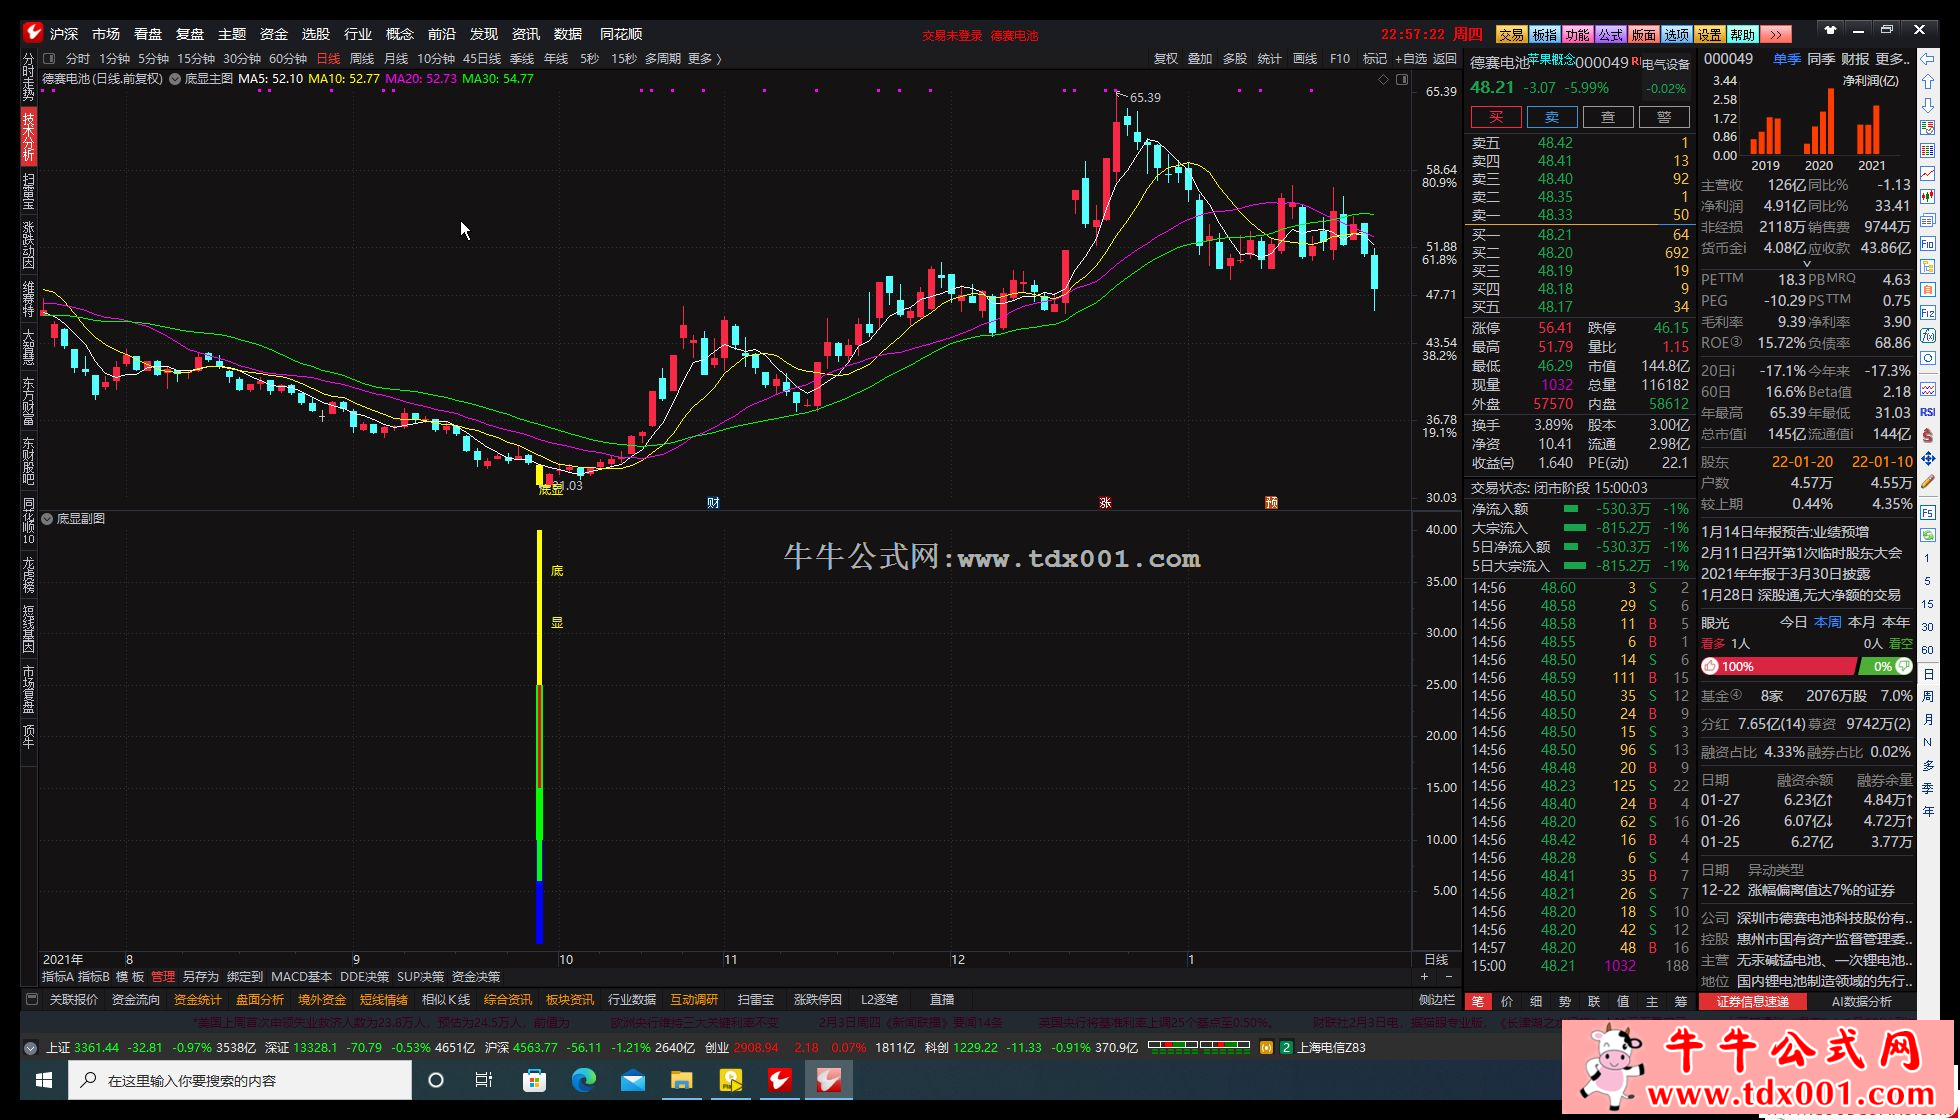The image size is (1960, 1120).
Task: Click the app logo at top left
Action: click(x=33, y=33)
